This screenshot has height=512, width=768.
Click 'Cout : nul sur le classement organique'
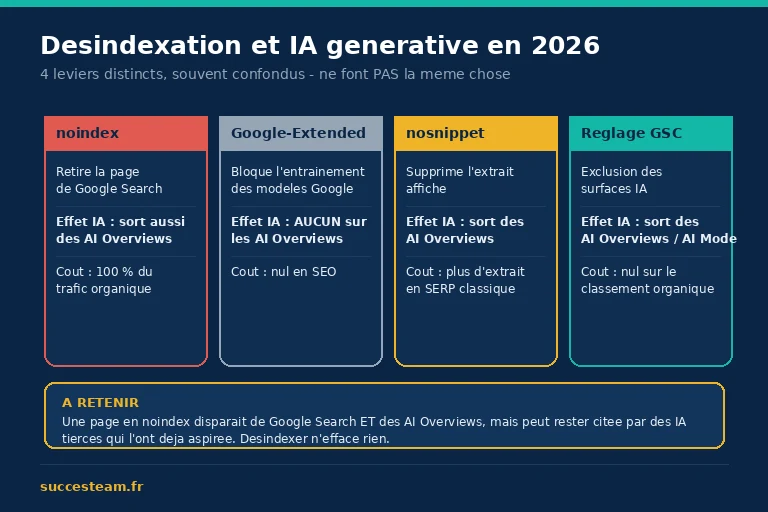[648, 280]
